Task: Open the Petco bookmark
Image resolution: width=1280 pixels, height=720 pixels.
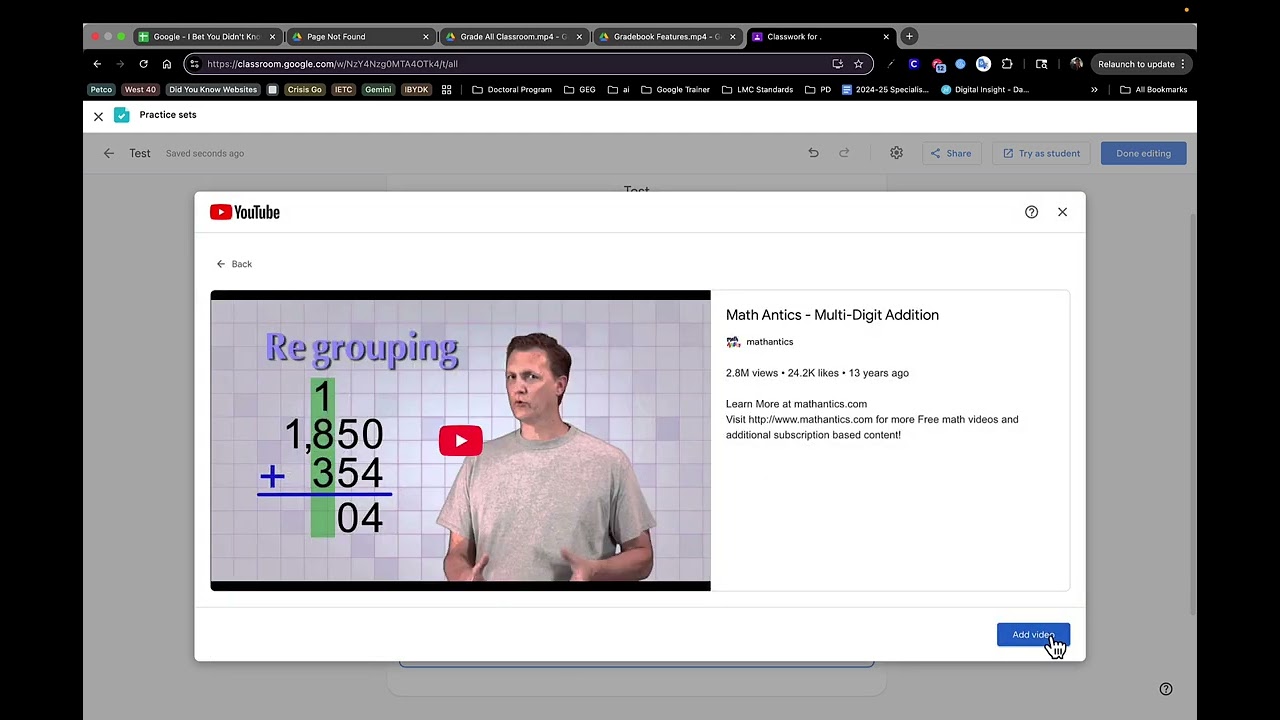Action: (101, 90)
